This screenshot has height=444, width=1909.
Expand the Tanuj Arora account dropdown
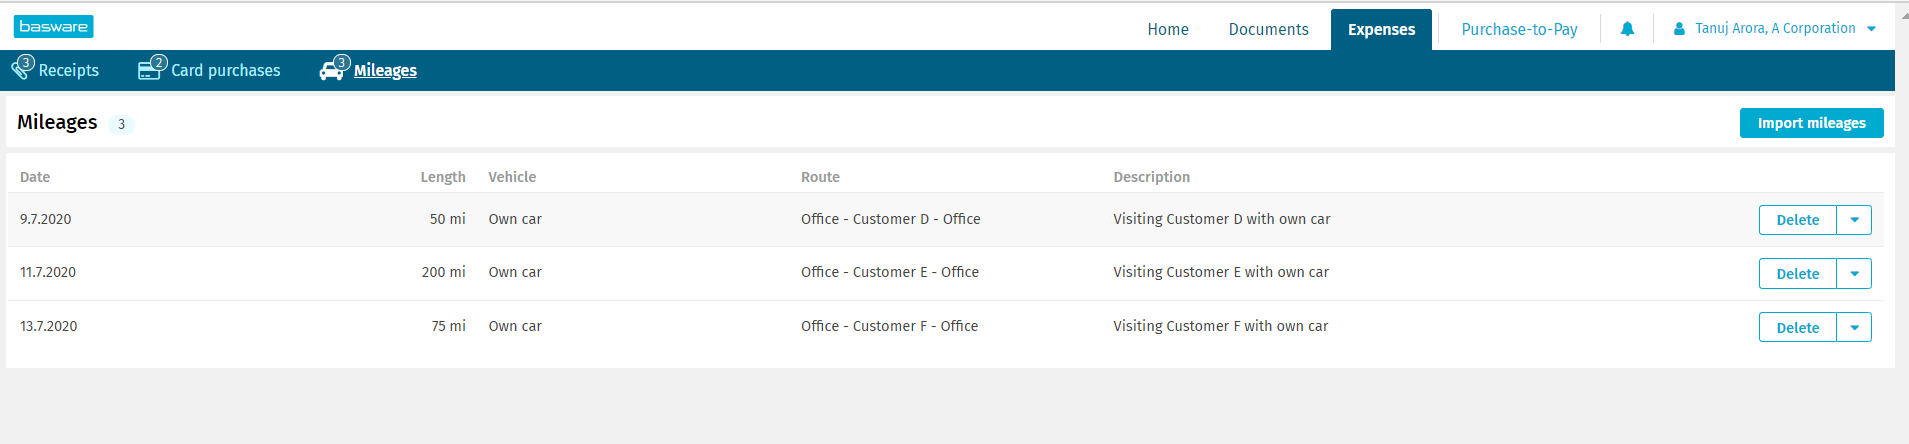(1871, 29)
